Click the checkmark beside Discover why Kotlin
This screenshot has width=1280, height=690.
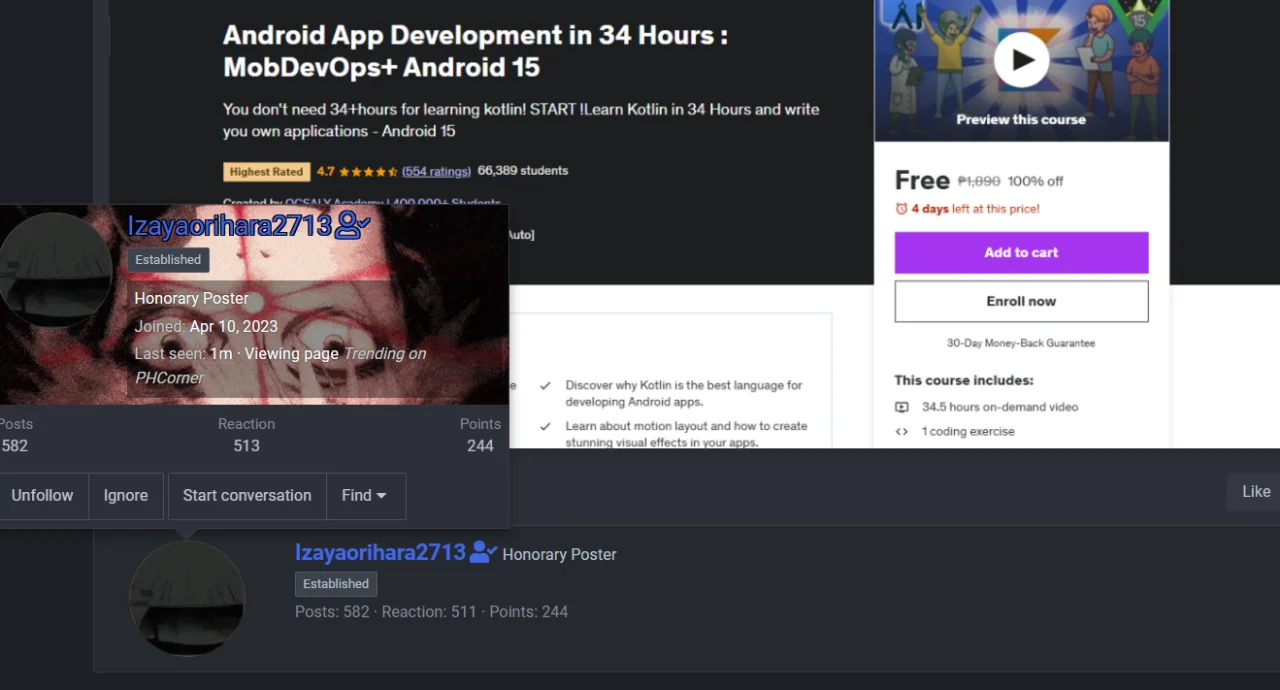(545, 385)
